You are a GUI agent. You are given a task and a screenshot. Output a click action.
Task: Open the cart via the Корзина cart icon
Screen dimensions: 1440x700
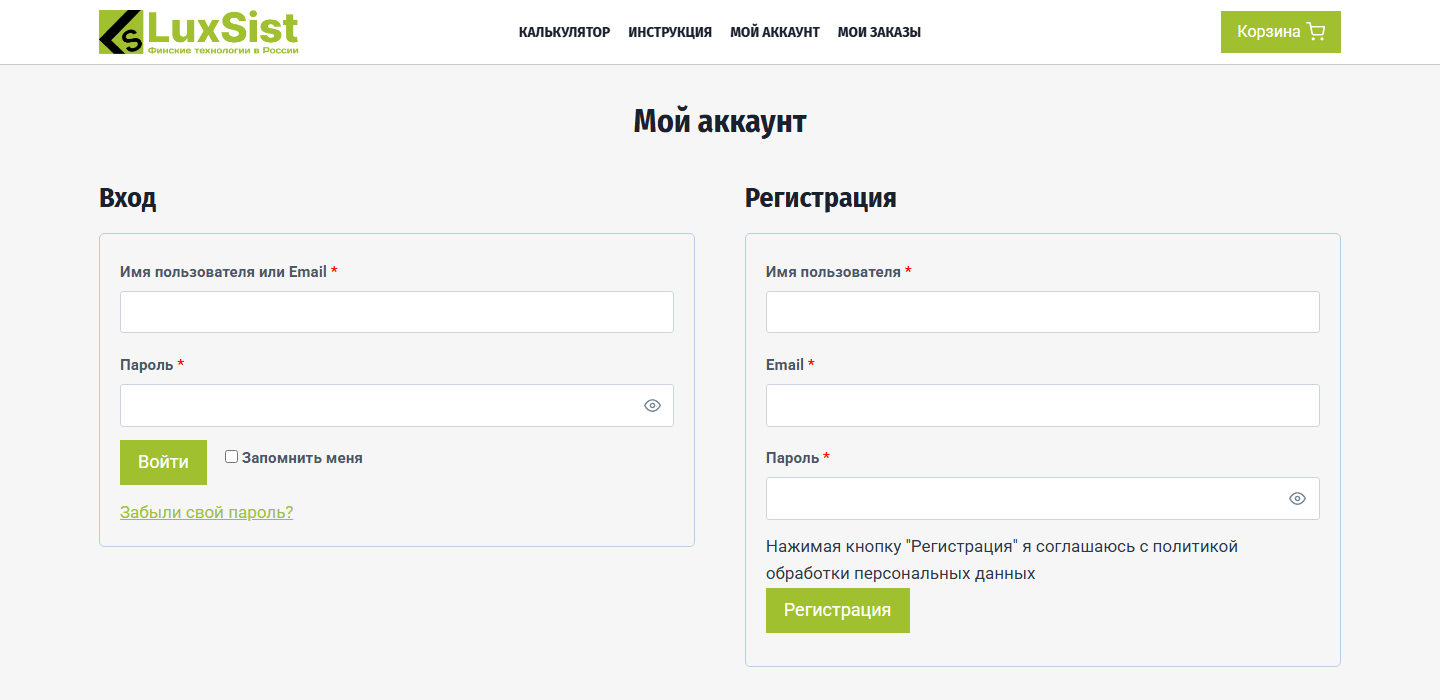click(1280, 32)
